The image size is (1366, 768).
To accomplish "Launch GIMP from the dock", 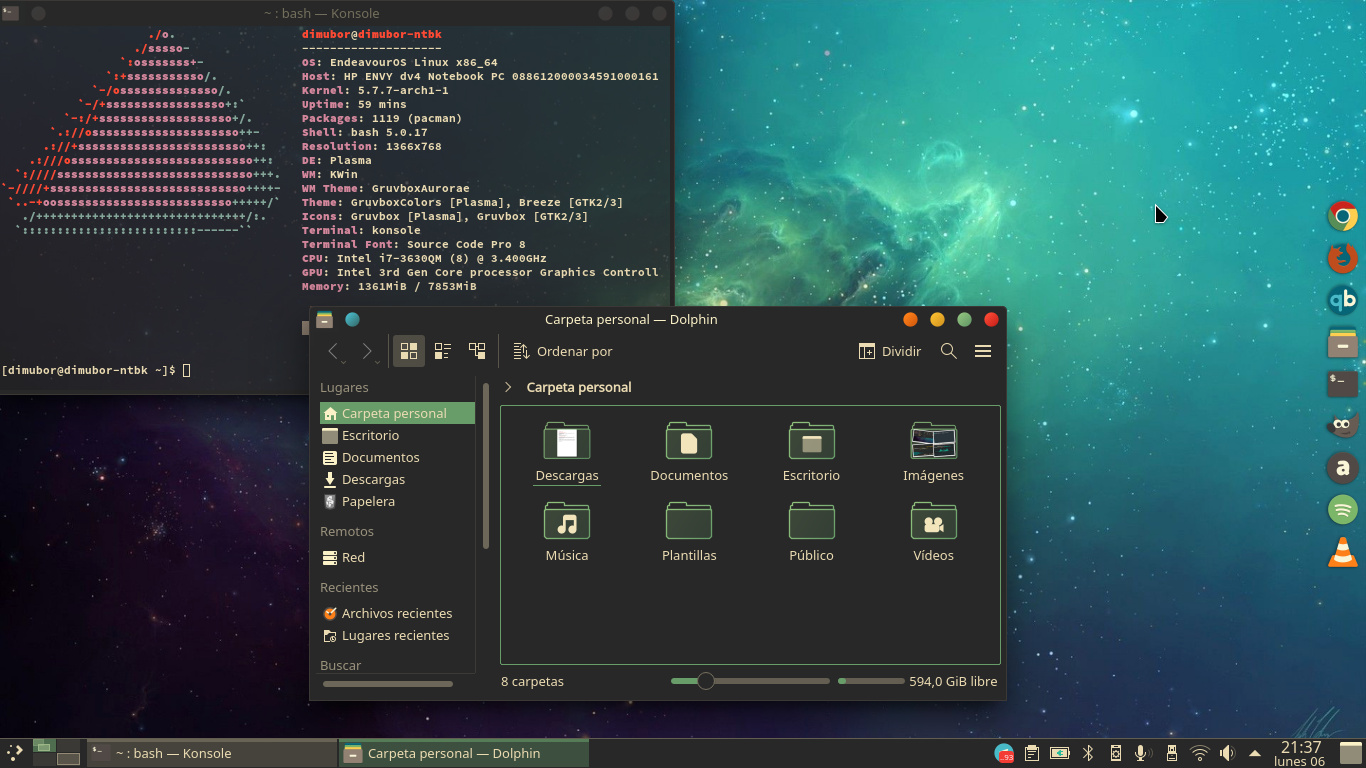I will [x=1342, y=426].
